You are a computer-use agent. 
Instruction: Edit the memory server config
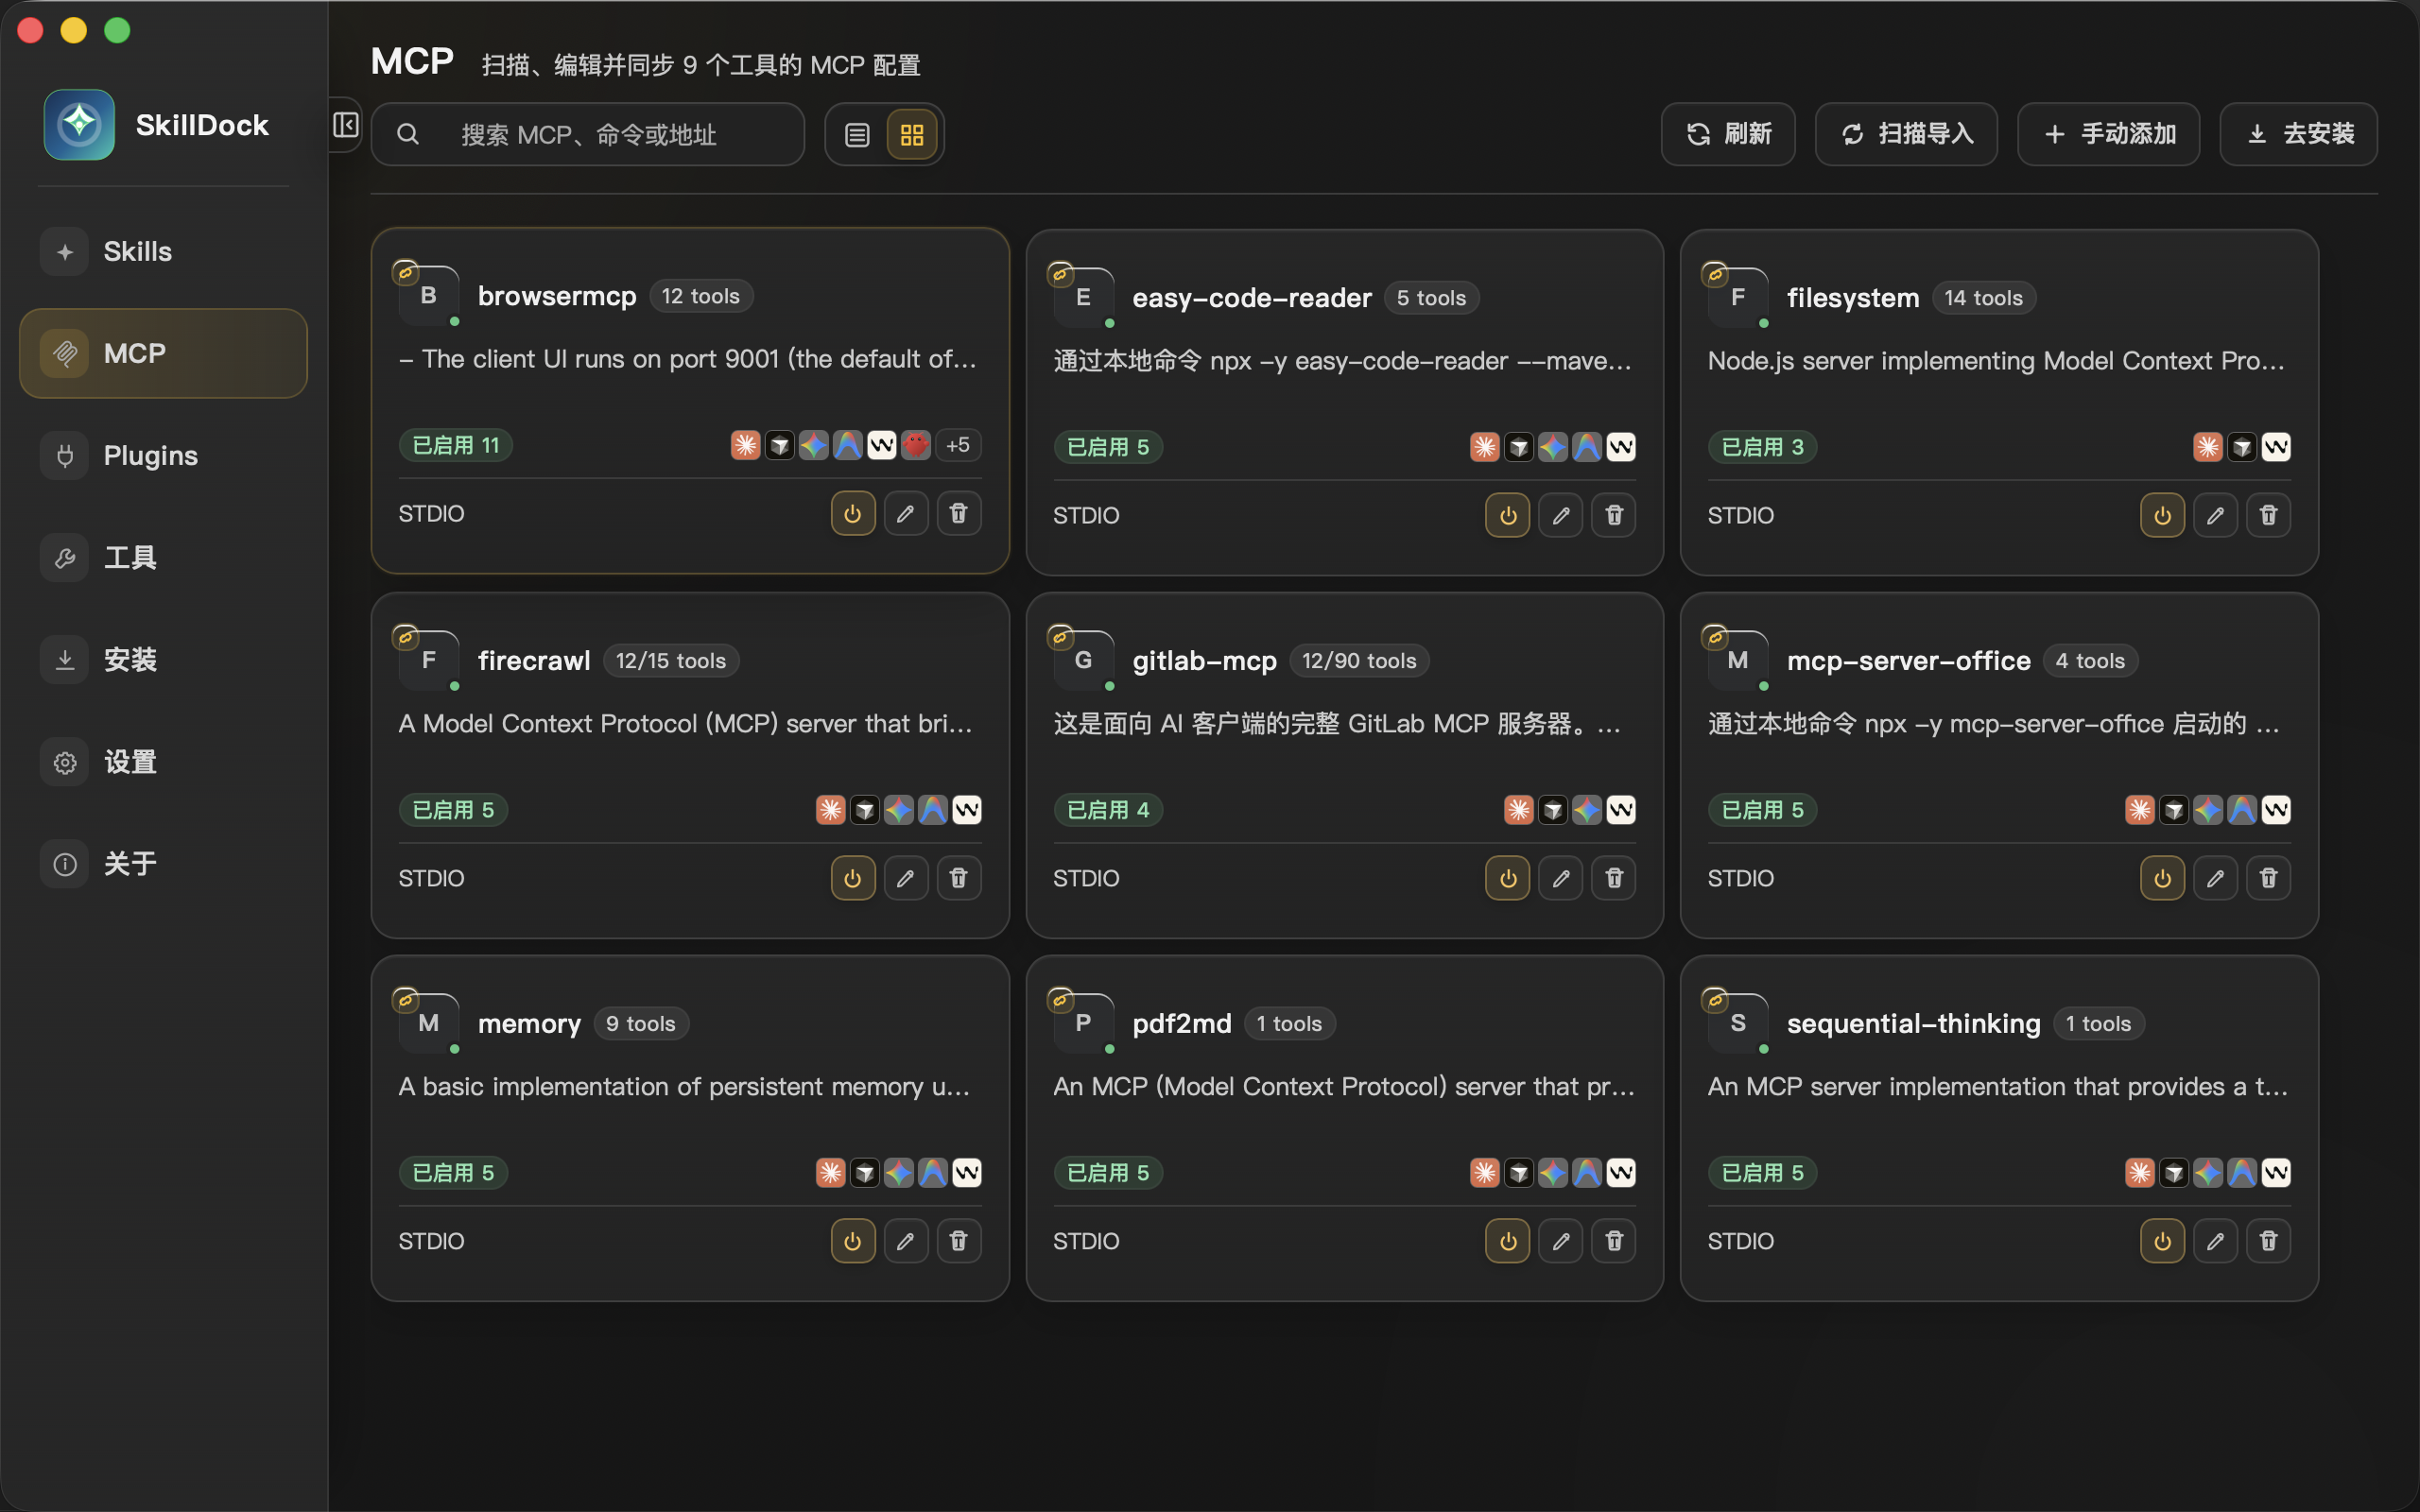tap(905, 1241)
